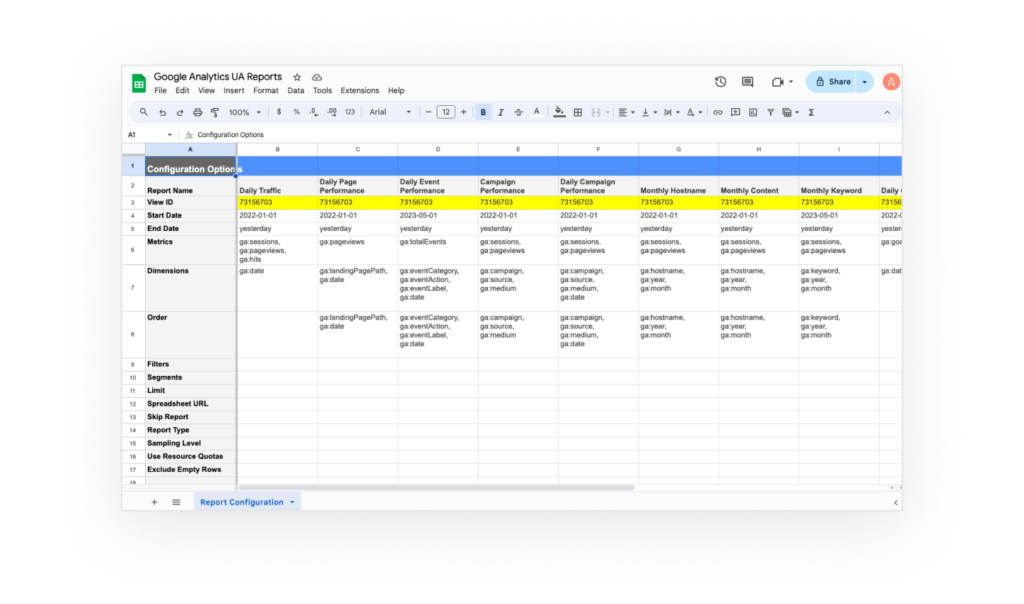The width and height of the screenshot is (1024, 604).
Task: Decrease font size with minus
Action: [x=428, y=112]
